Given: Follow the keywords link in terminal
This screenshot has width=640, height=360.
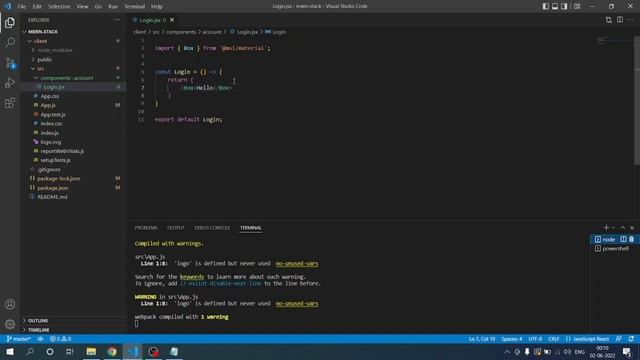Looking at the screenshot, I should click(192, 277).
